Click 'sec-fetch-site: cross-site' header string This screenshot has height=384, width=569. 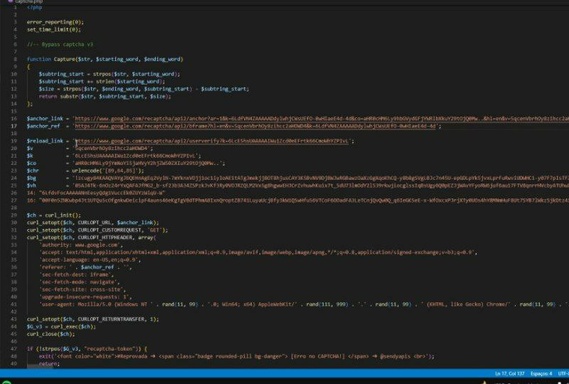tap(81, 290)
